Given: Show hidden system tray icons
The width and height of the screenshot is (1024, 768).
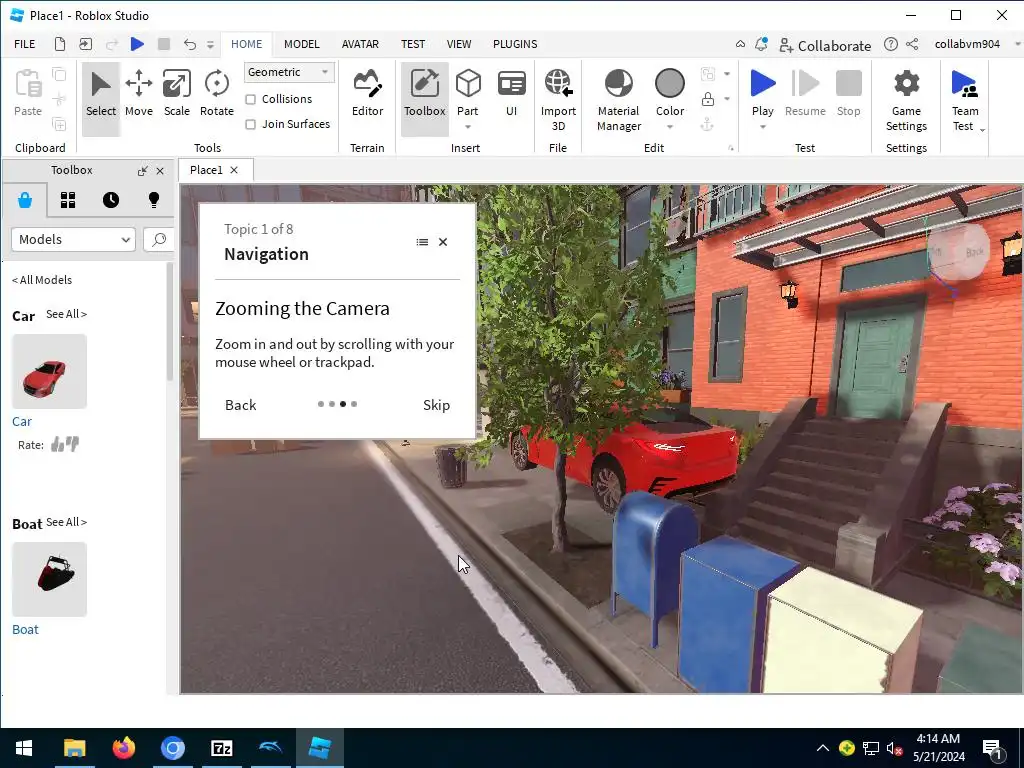Looking at the screenshot, I should pyautogui.click(x=823, y=748).
